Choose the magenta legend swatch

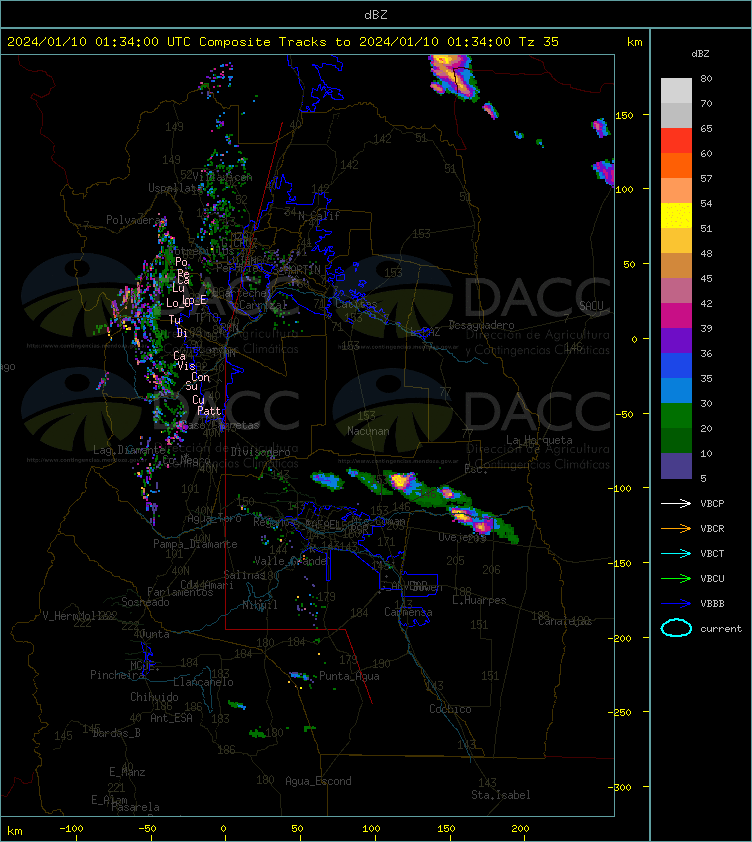[x=676, y=315]
